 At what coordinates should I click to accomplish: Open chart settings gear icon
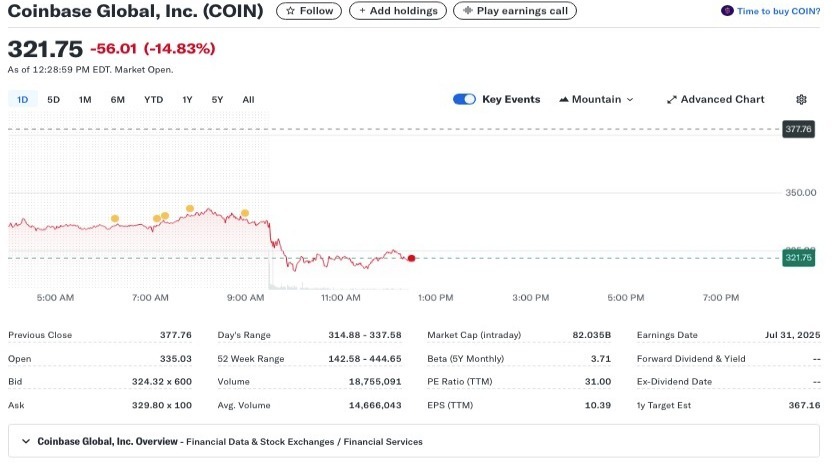801,99
